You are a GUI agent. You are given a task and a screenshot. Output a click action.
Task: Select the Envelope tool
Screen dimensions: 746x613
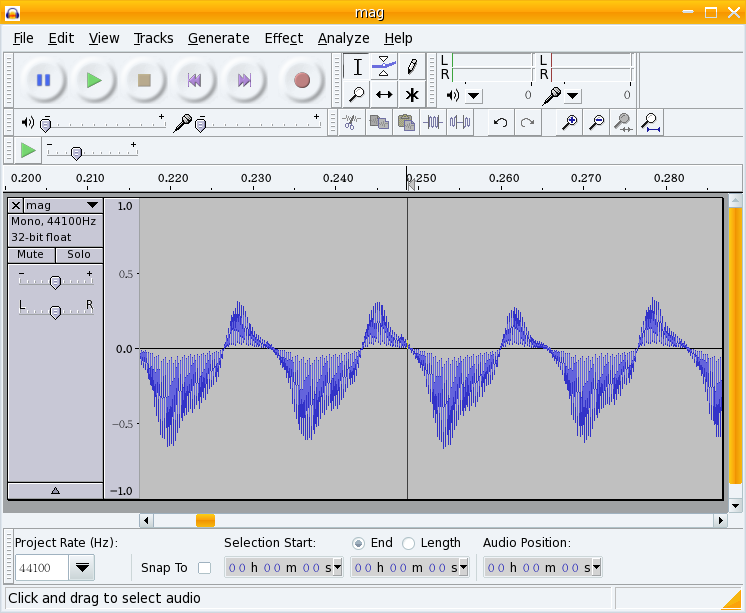384,67
